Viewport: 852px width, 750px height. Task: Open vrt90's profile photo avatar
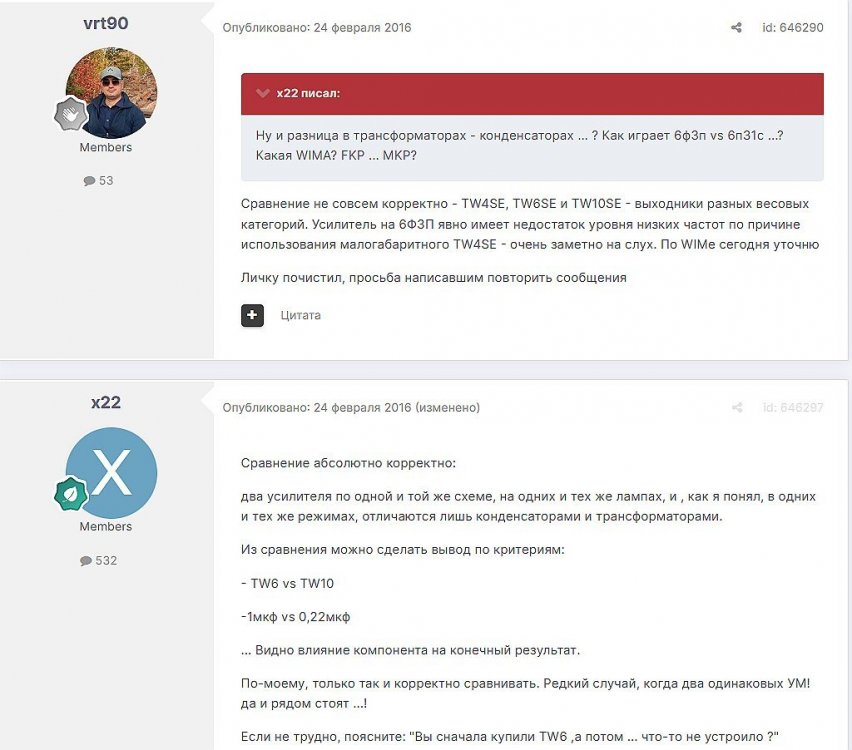(111, 92)
